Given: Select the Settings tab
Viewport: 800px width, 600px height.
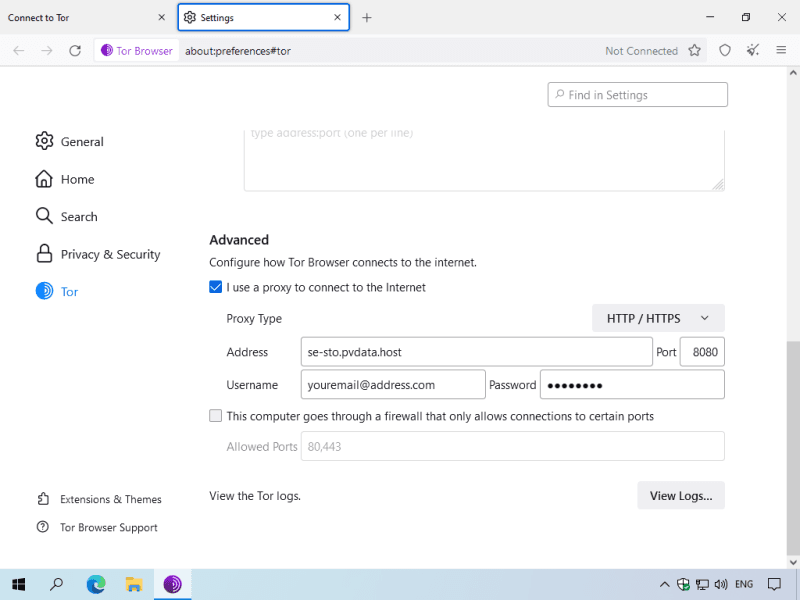Looking at the screenshot, I should [x=264, y=17].
